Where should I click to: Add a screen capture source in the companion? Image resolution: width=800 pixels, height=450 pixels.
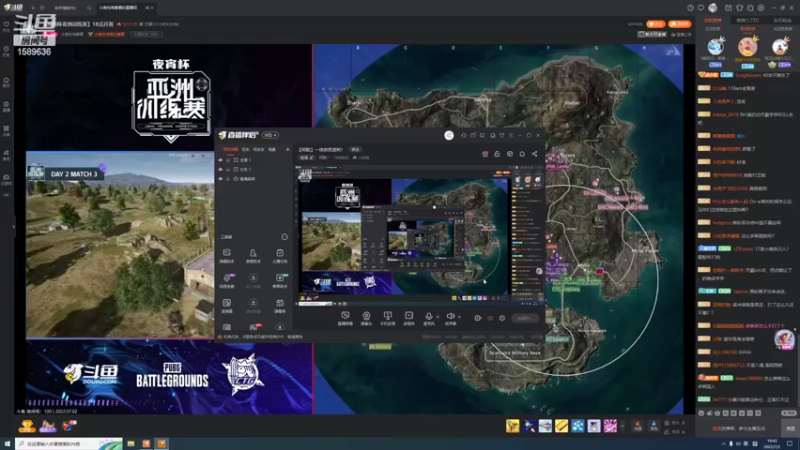coord(345,318)
